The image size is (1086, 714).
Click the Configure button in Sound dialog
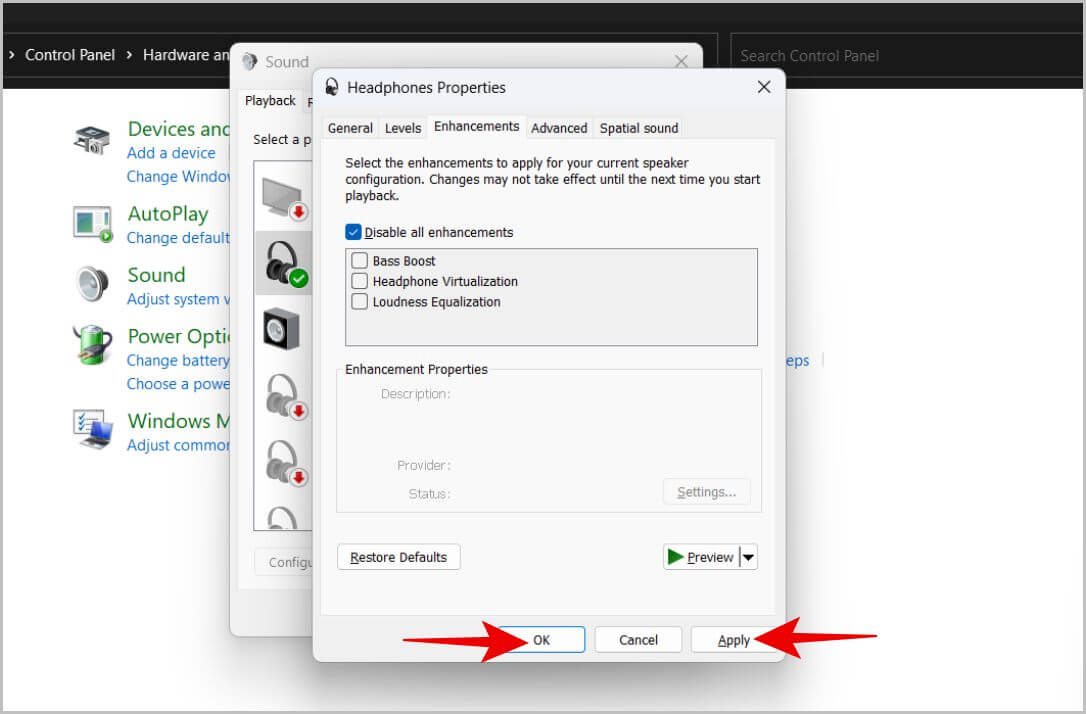click(284, 562)
